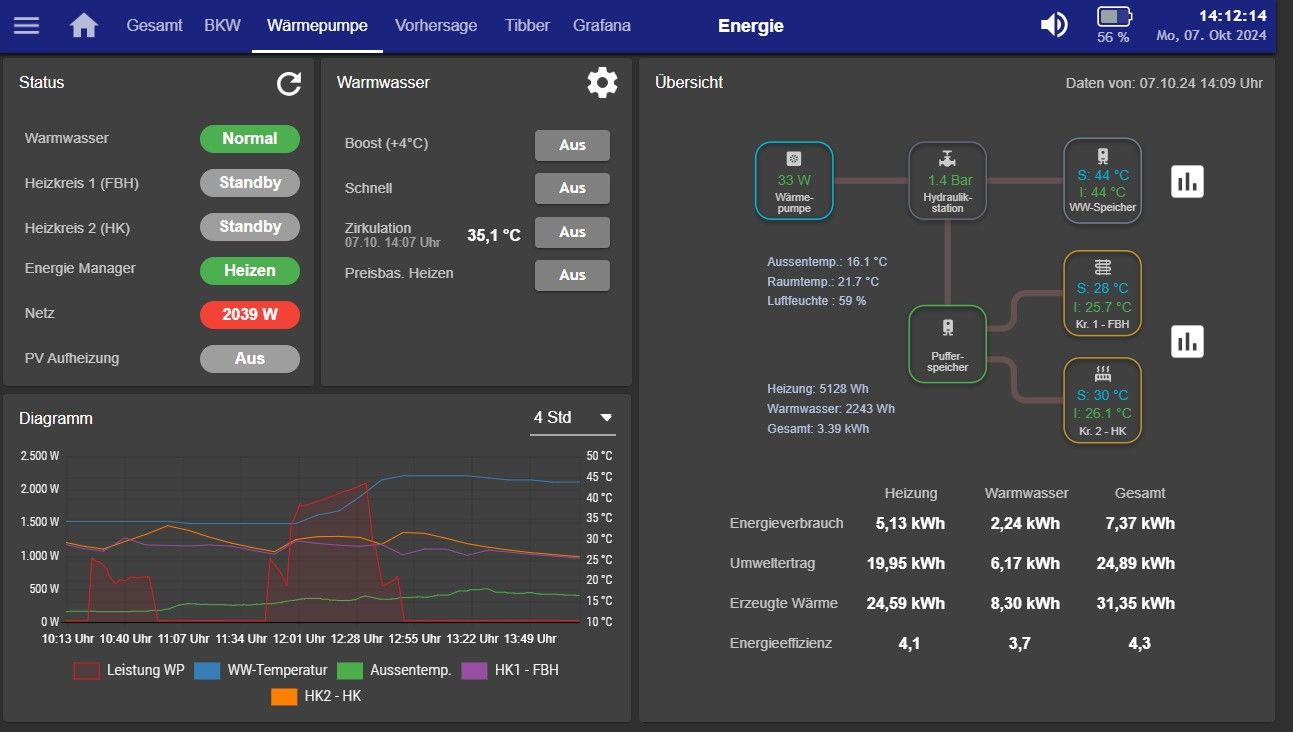
Task: Click the Zirkulation temperature 35,1 °C
Action: (x=494, y=235)
